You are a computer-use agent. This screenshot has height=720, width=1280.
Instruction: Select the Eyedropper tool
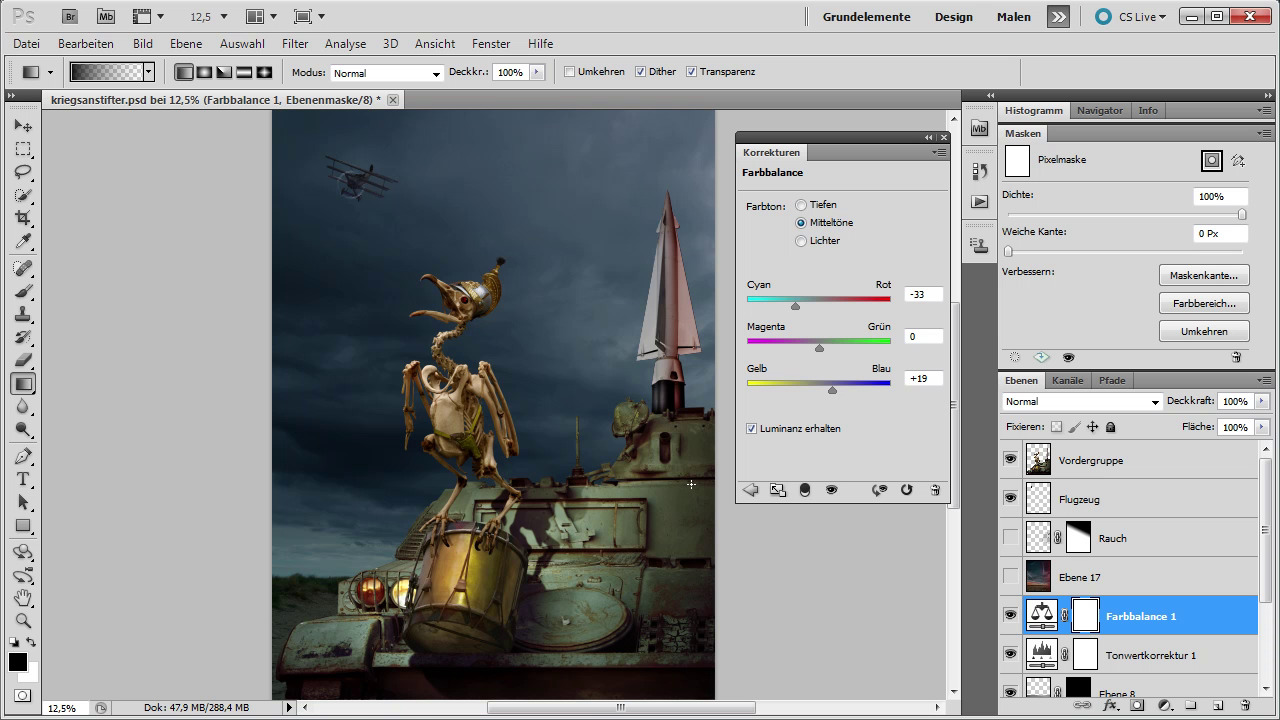tap(23, 241)
